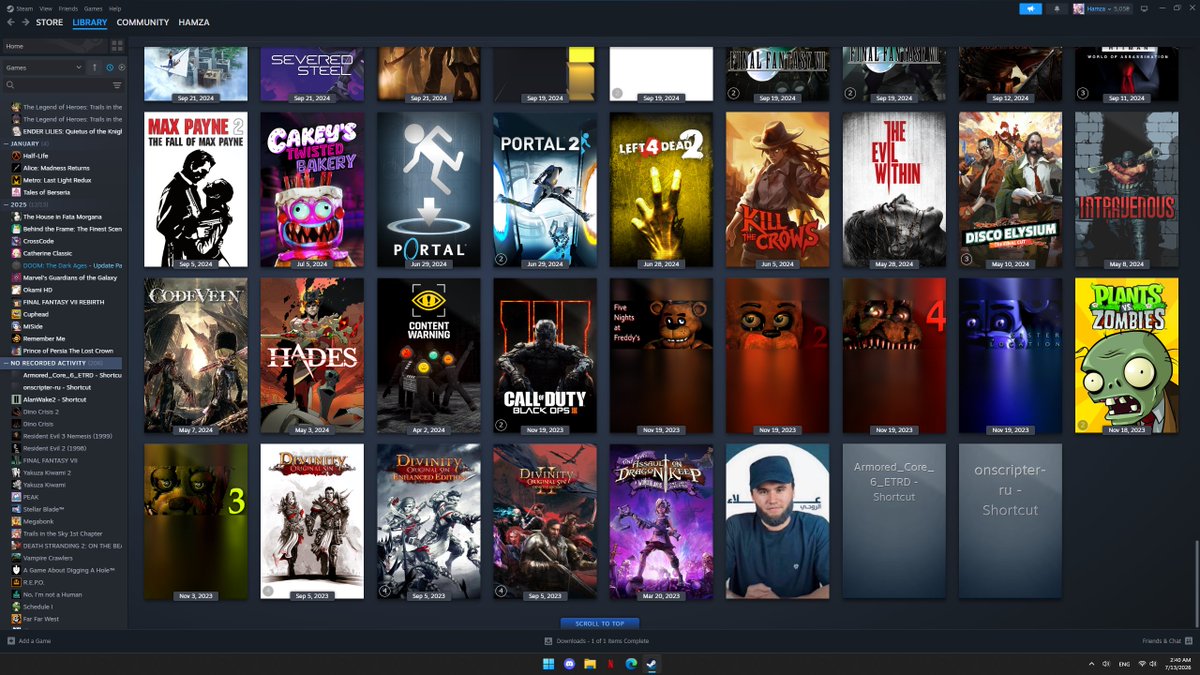
Task: Click the sort ascending arrow icon
Action: click(x=95, y=67)
